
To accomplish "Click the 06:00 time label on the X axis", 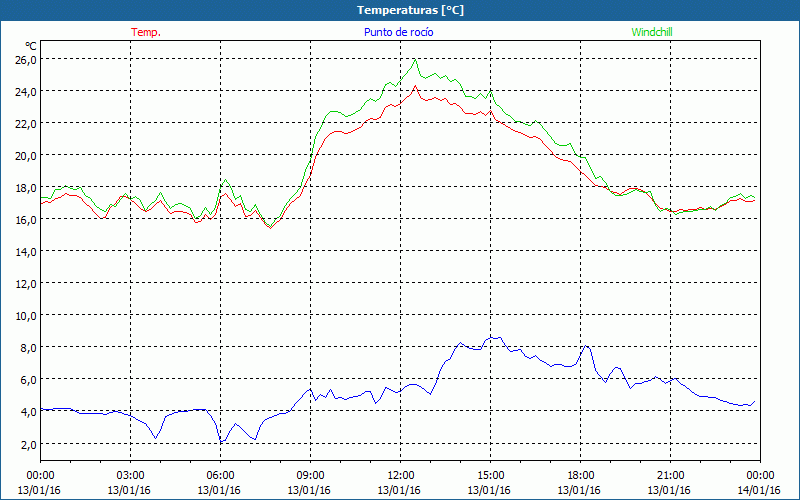I will [x=220, y=475].
